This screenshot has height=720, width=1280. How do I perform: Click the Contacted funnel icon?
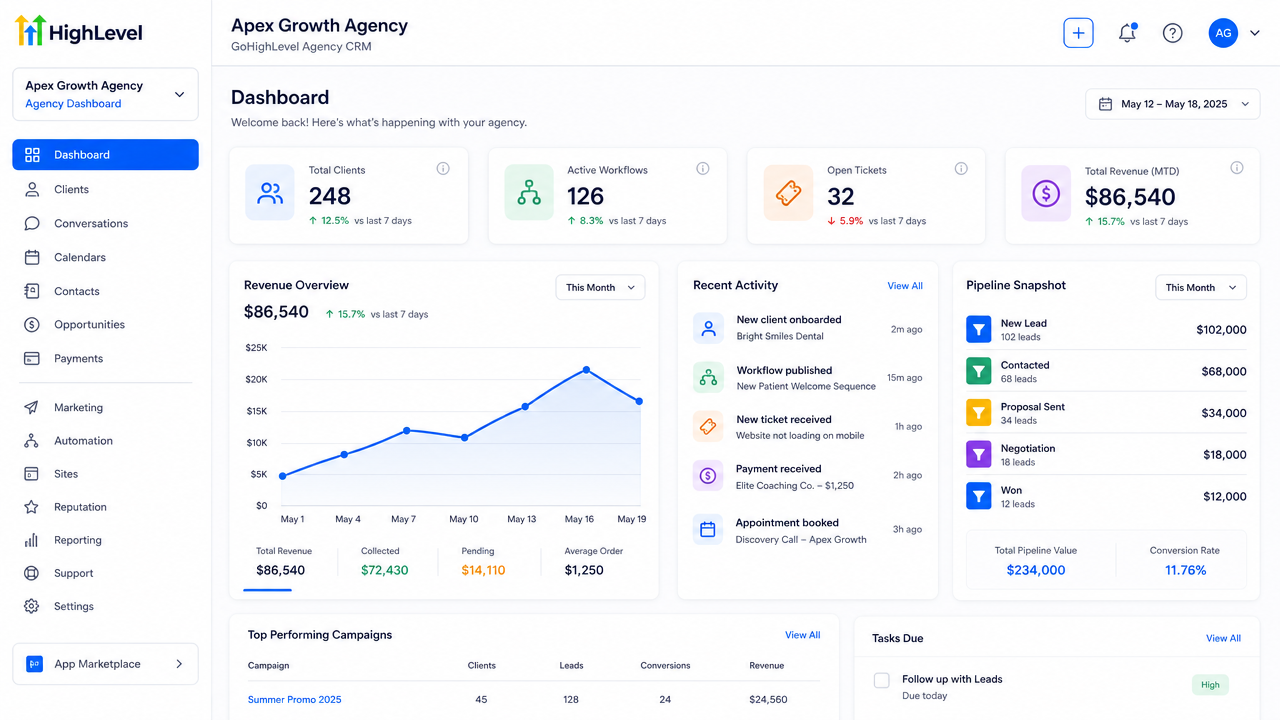click(x=978, y=371)
